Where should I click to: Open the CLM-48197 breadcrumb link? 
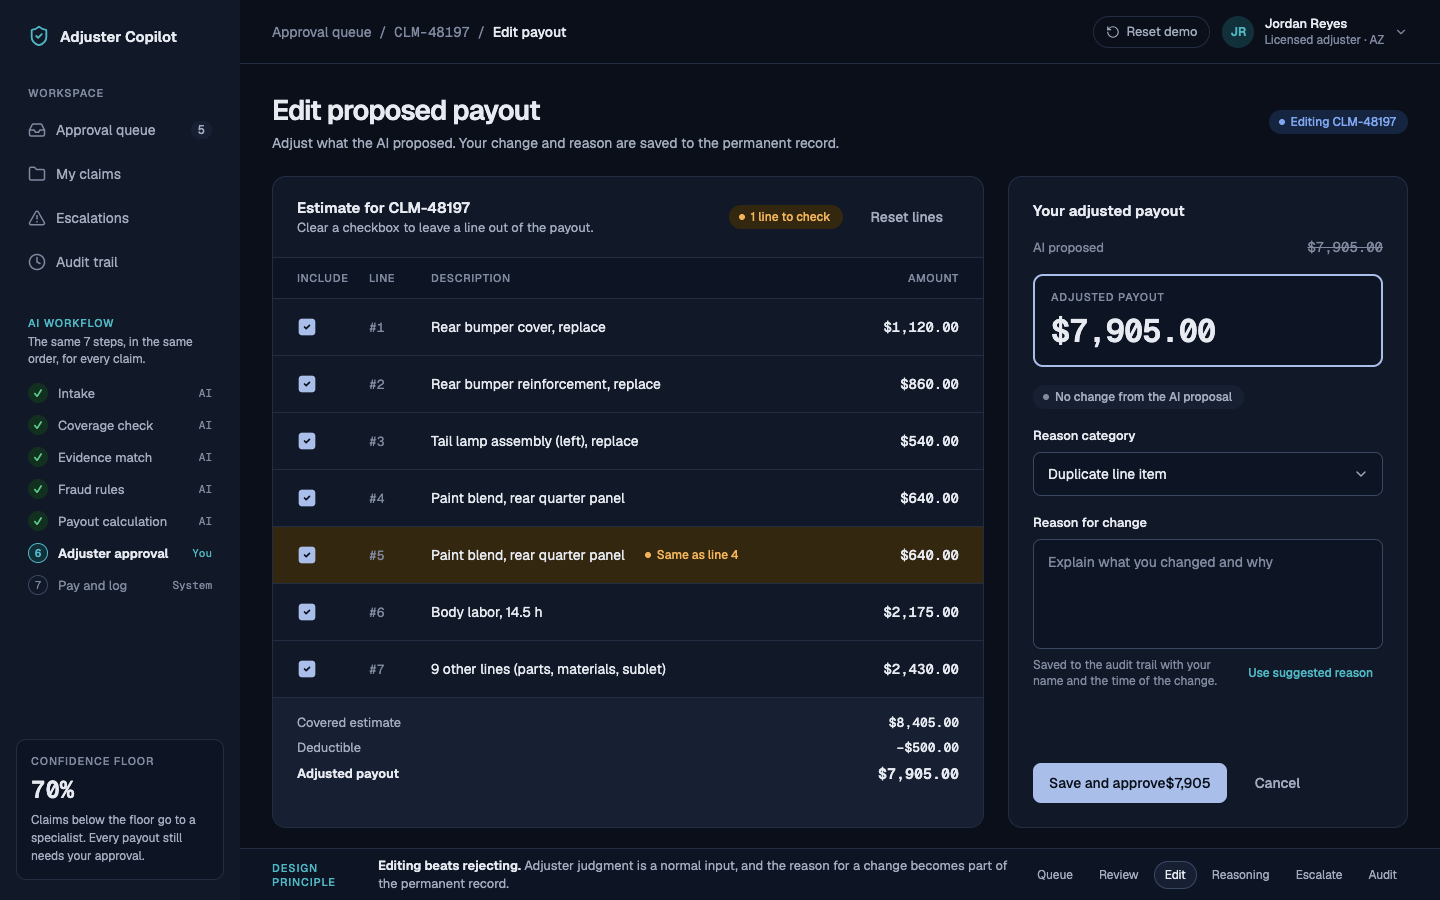point(432,32)
